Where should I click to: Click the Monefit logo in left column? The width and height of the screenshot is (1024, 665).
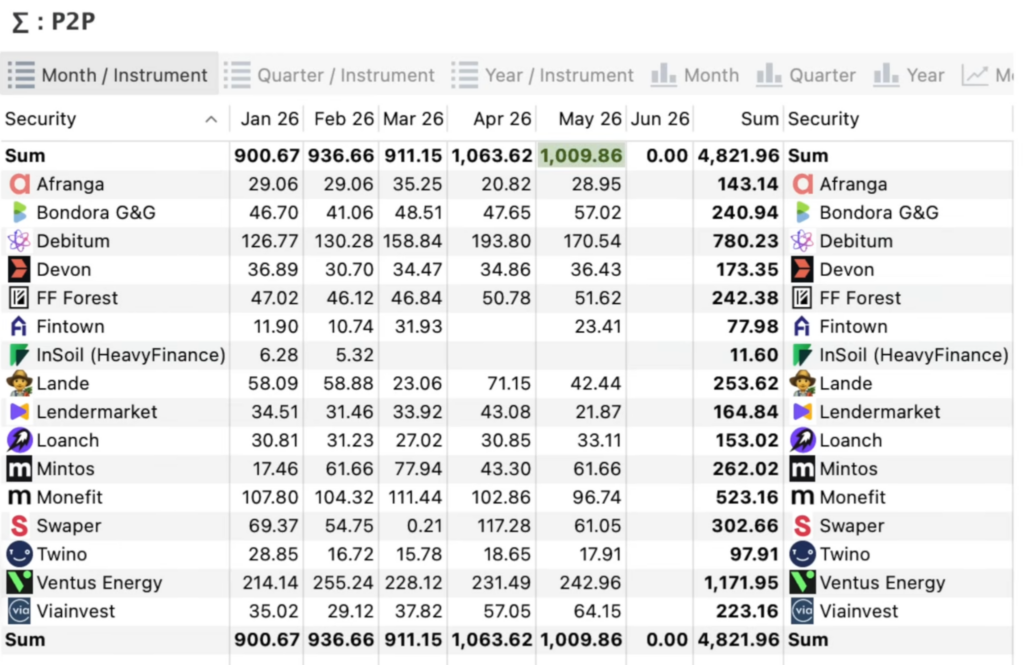(19, 497)
